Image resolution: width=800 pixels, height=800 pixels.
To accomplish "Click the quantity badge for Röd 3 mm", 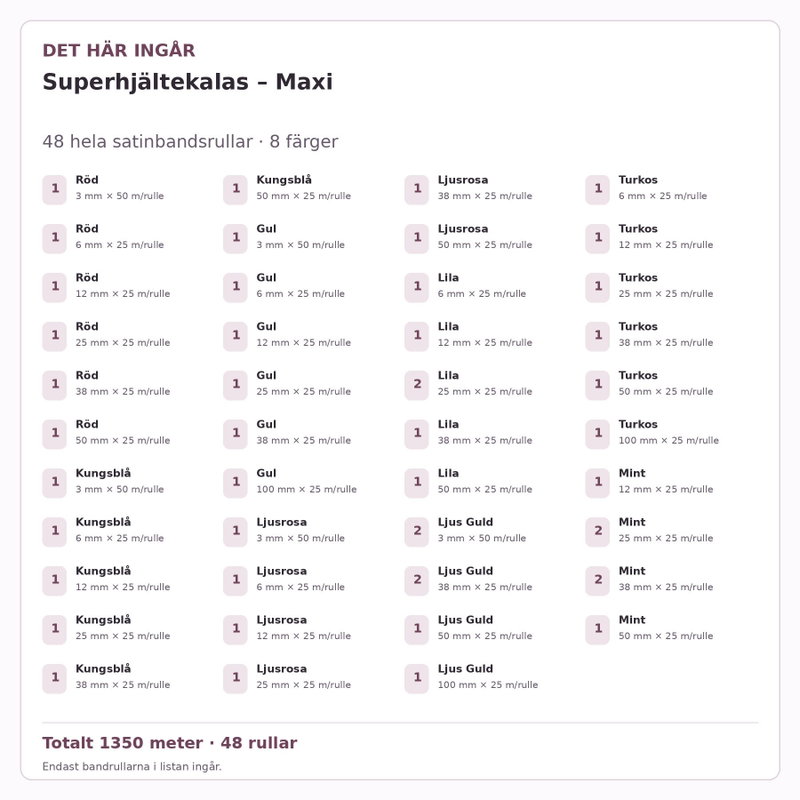I will pos(55,189).
